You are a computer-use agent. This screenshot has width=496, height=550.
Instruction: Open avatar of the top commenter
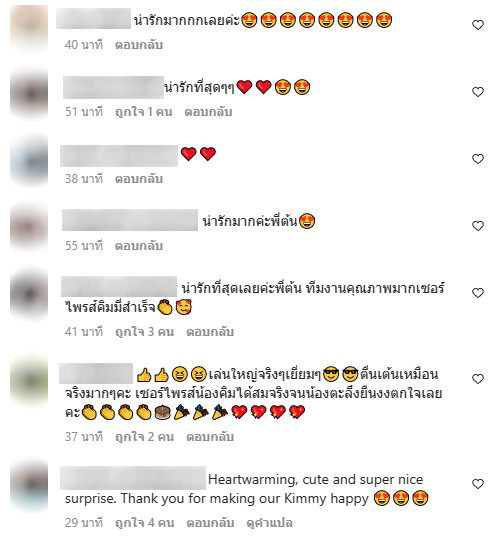(29, 27)
